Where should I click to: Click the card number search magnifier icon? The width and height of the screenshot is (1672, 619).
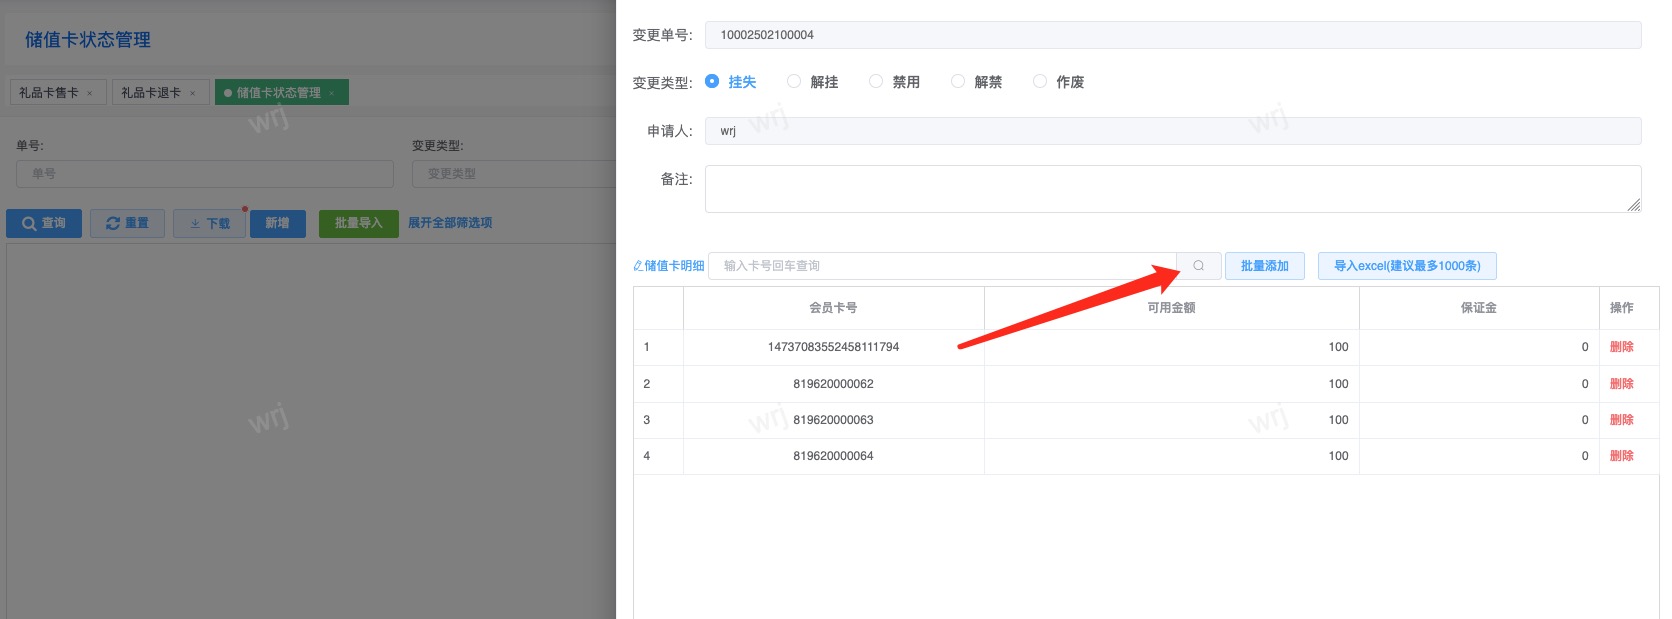click(x=1198, y=266)
